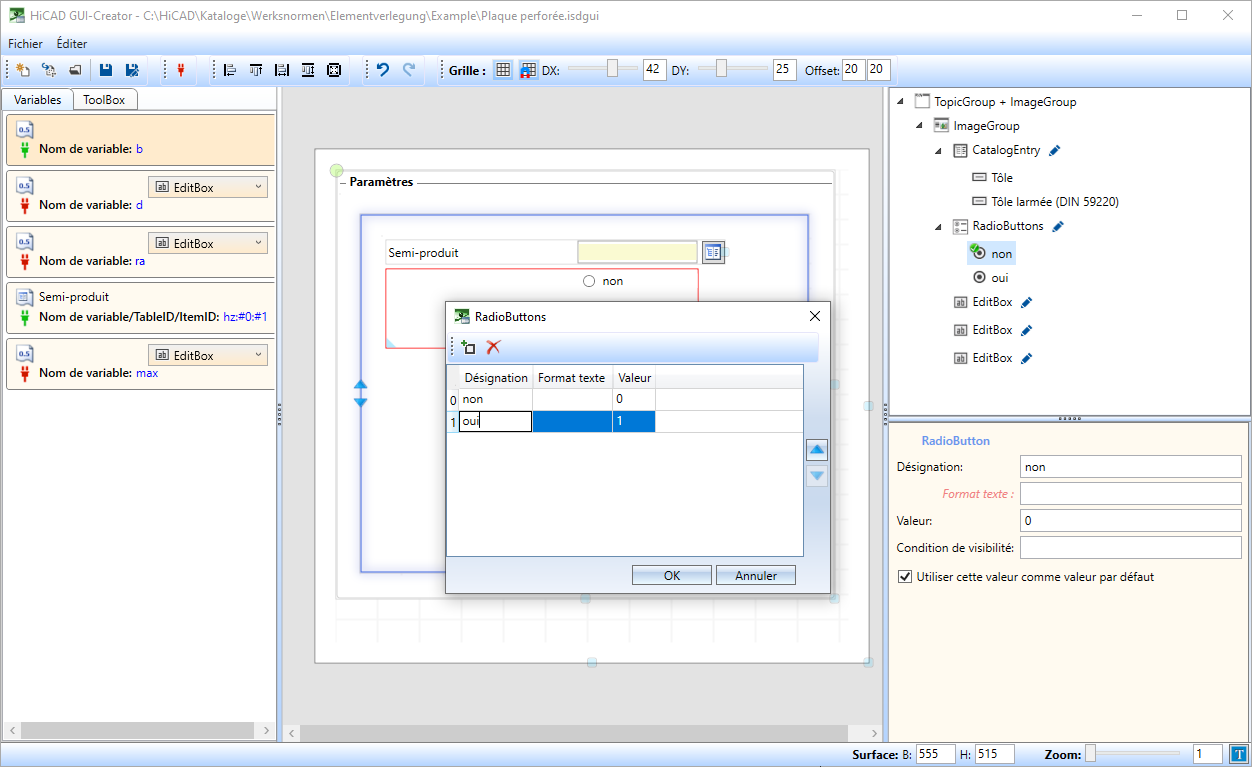This screenshot has height=767, width=1252.
Task: Open the Fichier menu
Action: [x=25, y=44]
